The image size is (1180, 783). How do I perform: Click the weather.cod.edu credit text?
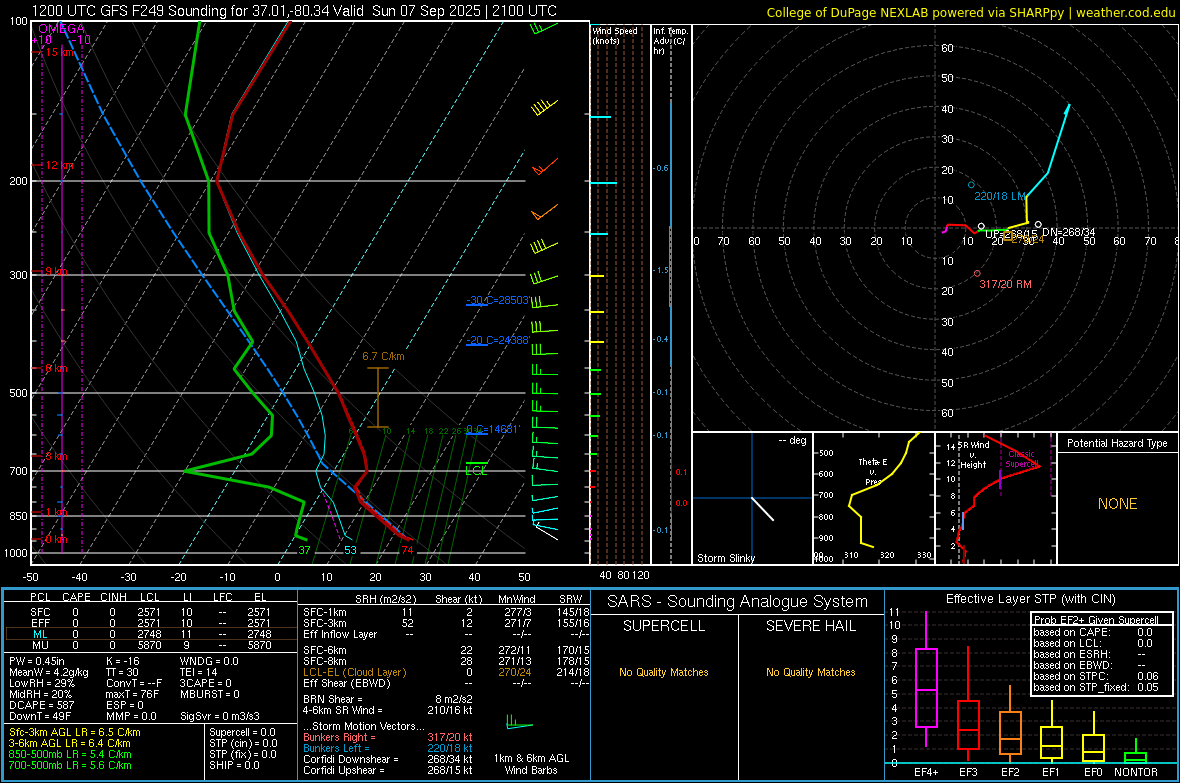[1125, 12]
